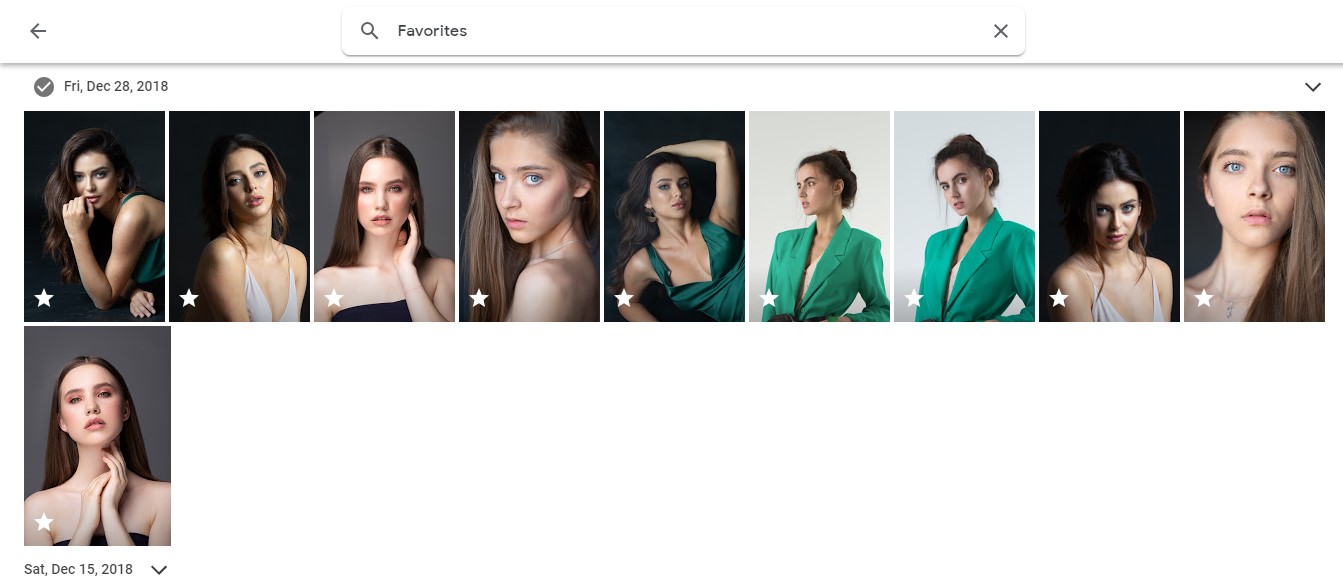Open extreme close-up face photo with long hair
Viewport: 1343px width, 587px height.
click(x=1254, y=216)
